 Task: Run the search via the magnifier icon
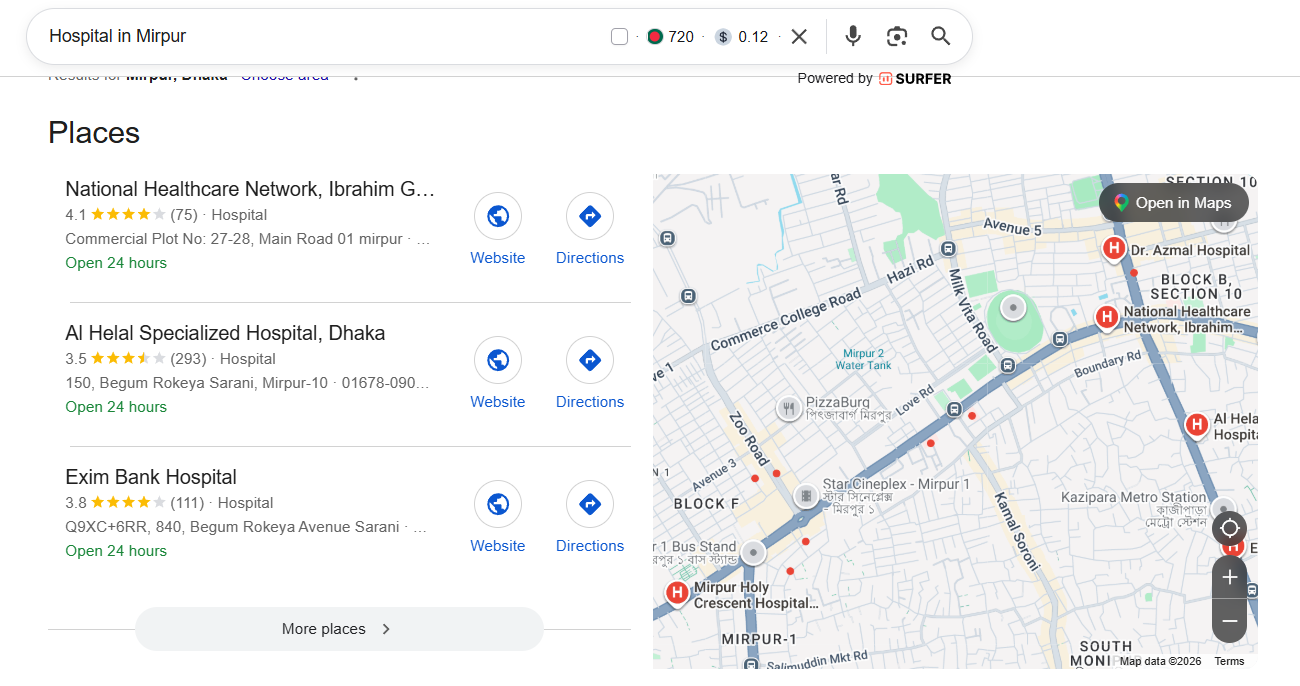(x=940, y=36)
